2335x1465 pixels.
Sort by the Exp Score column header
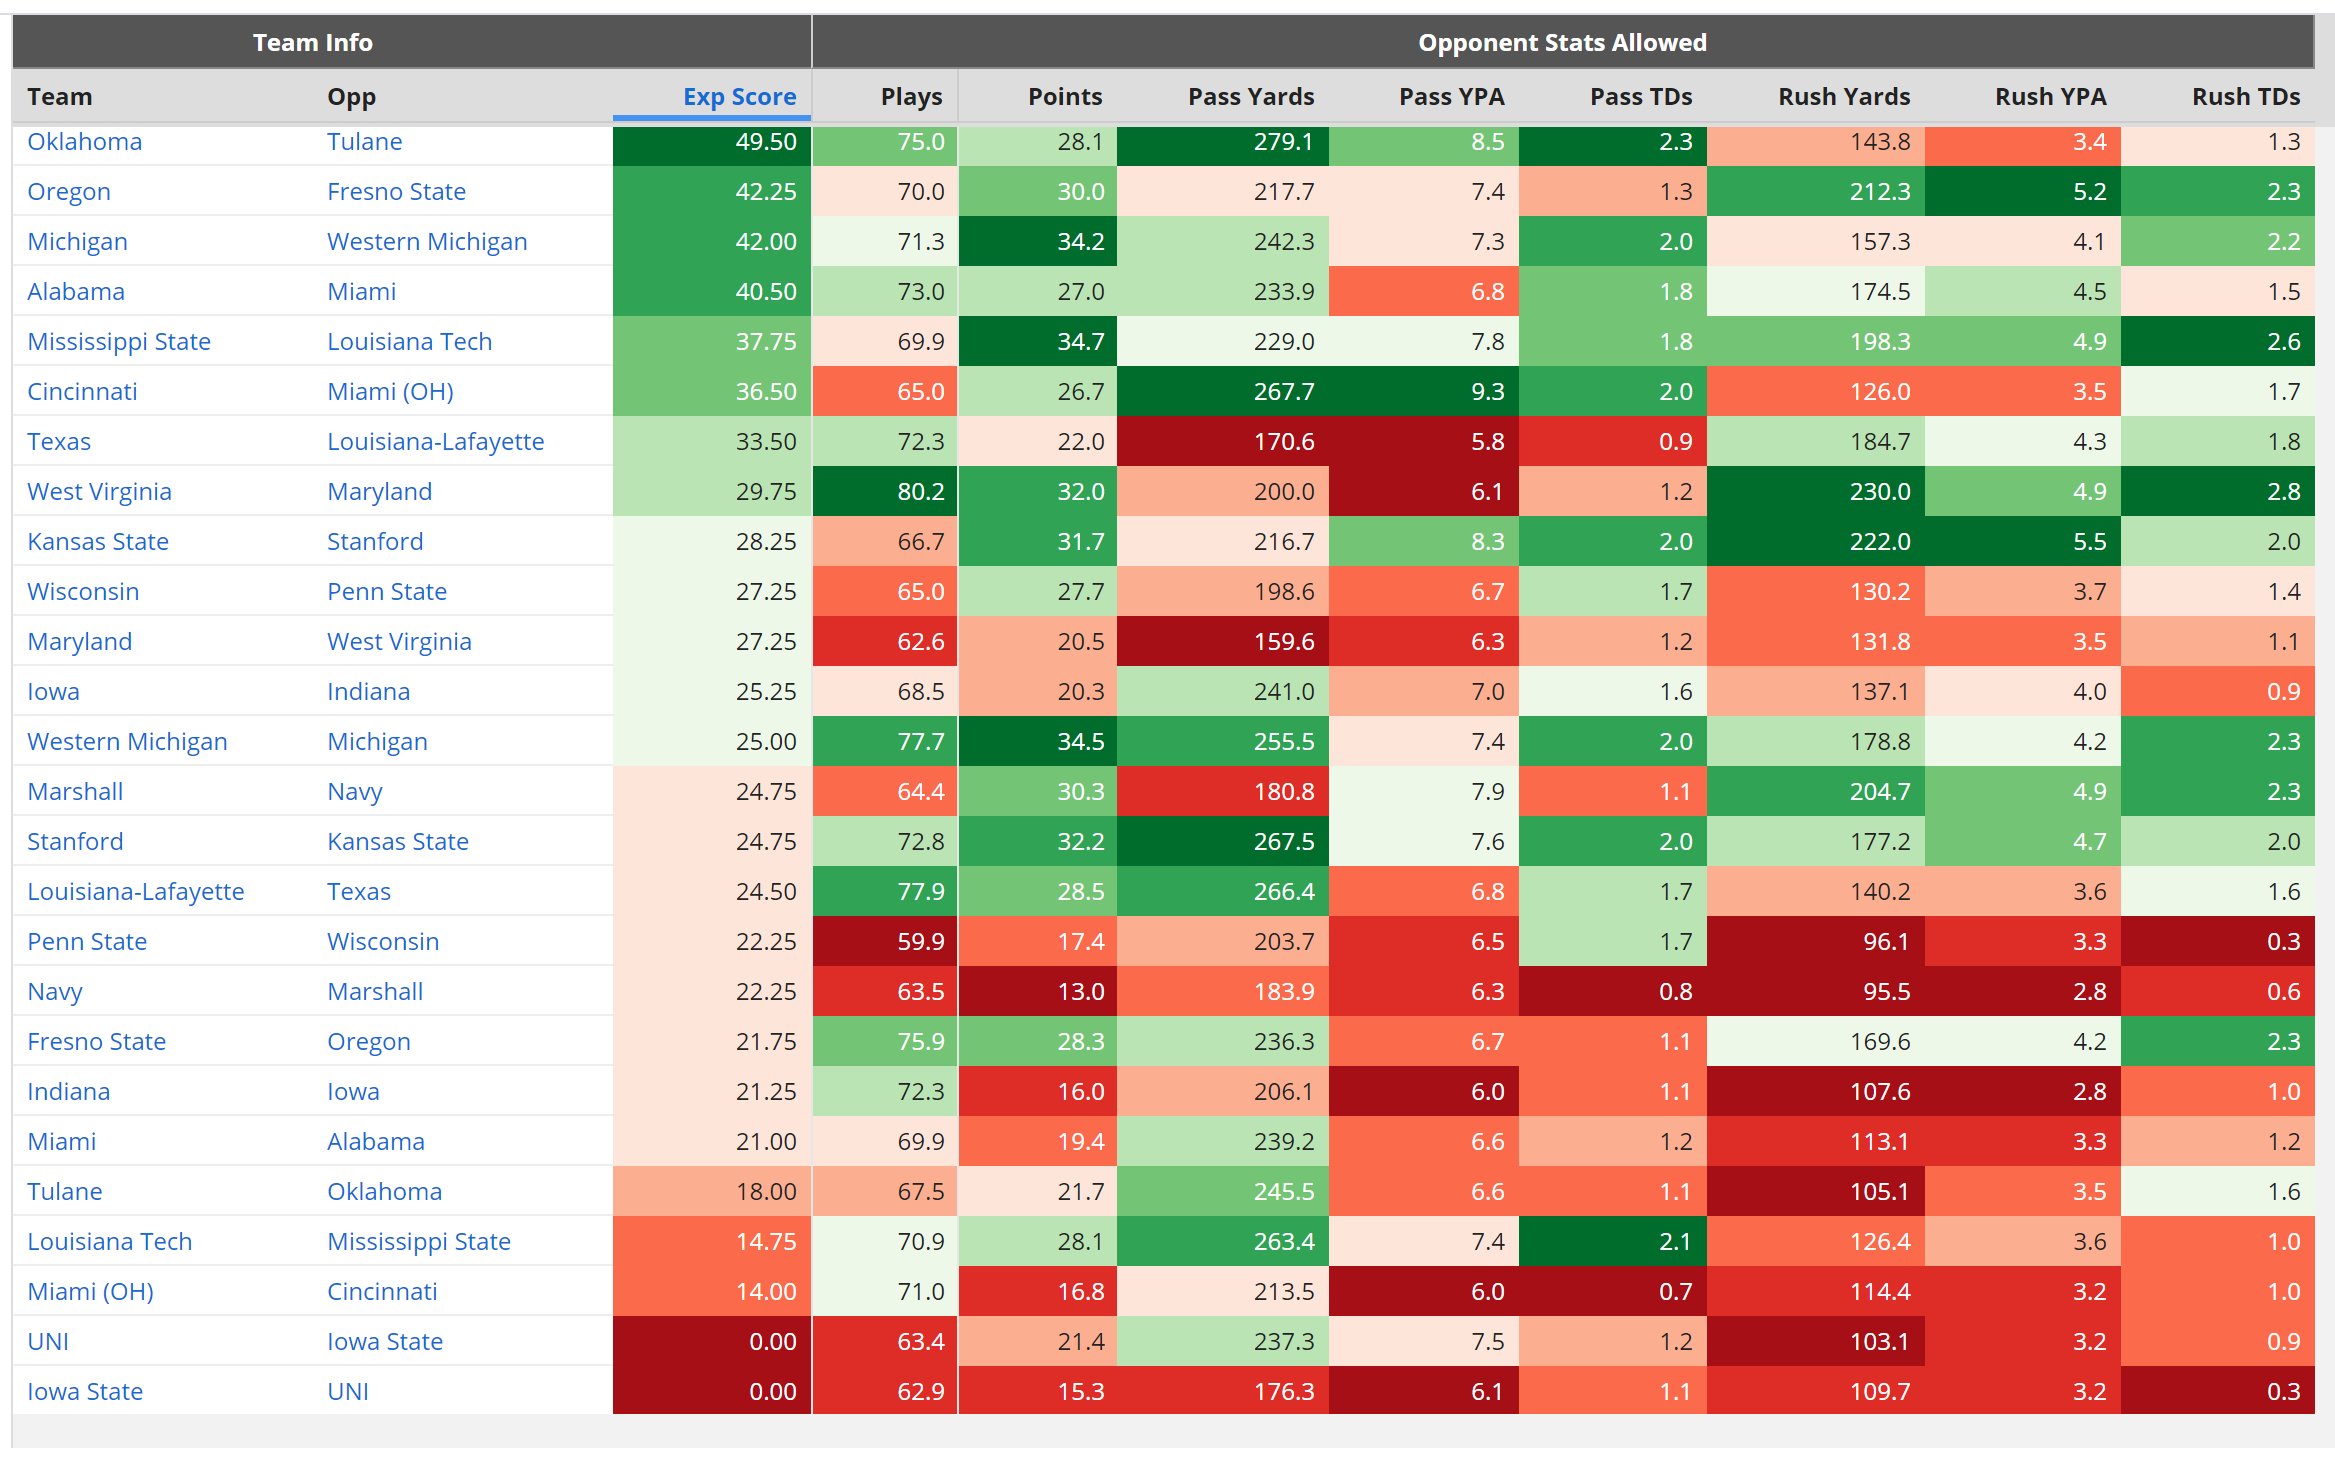(x=739, y=97)
